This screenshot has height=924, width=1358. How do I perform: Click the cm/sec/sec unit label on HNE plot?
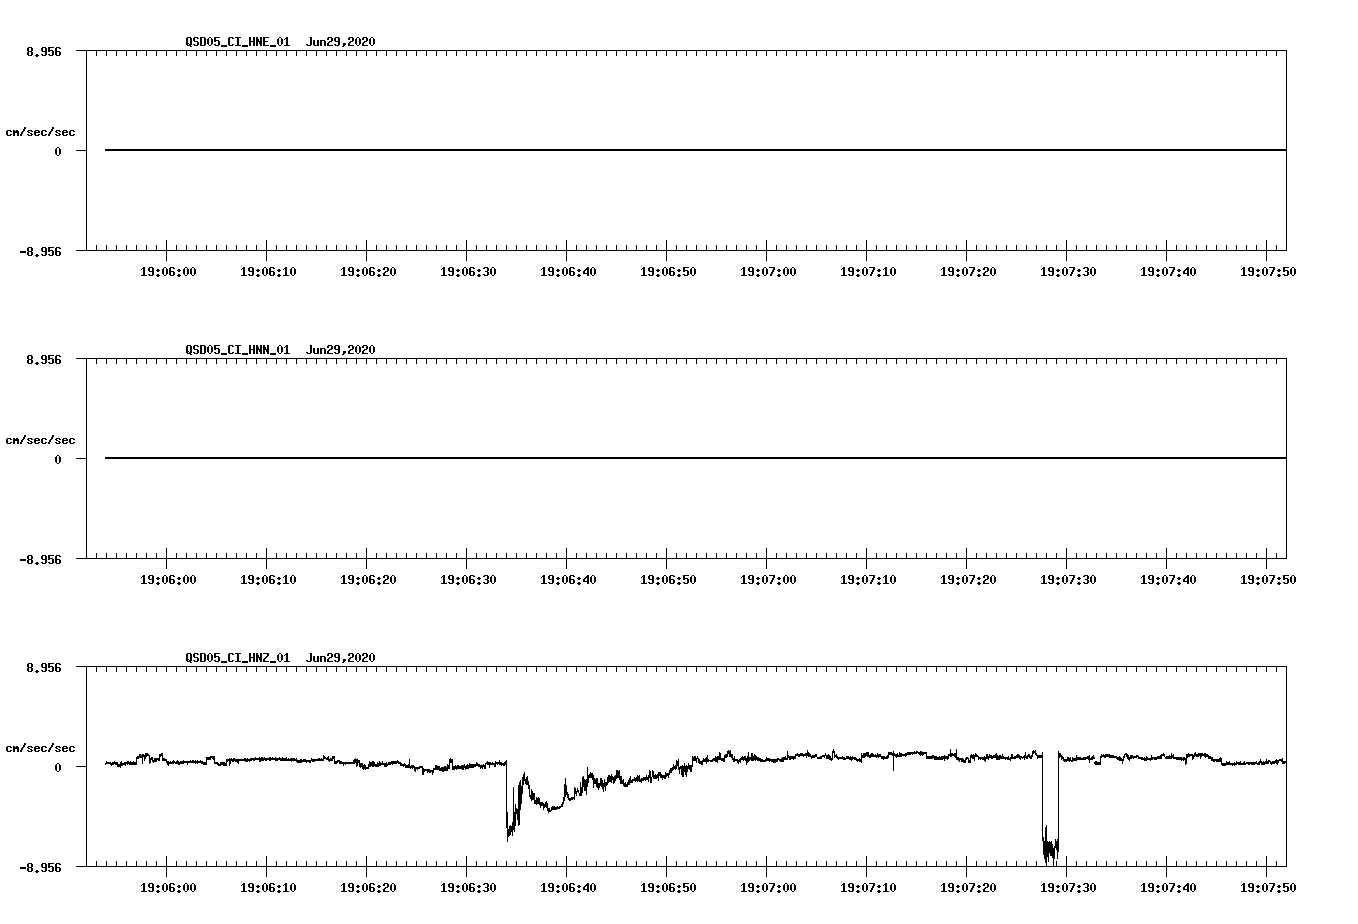40,133
